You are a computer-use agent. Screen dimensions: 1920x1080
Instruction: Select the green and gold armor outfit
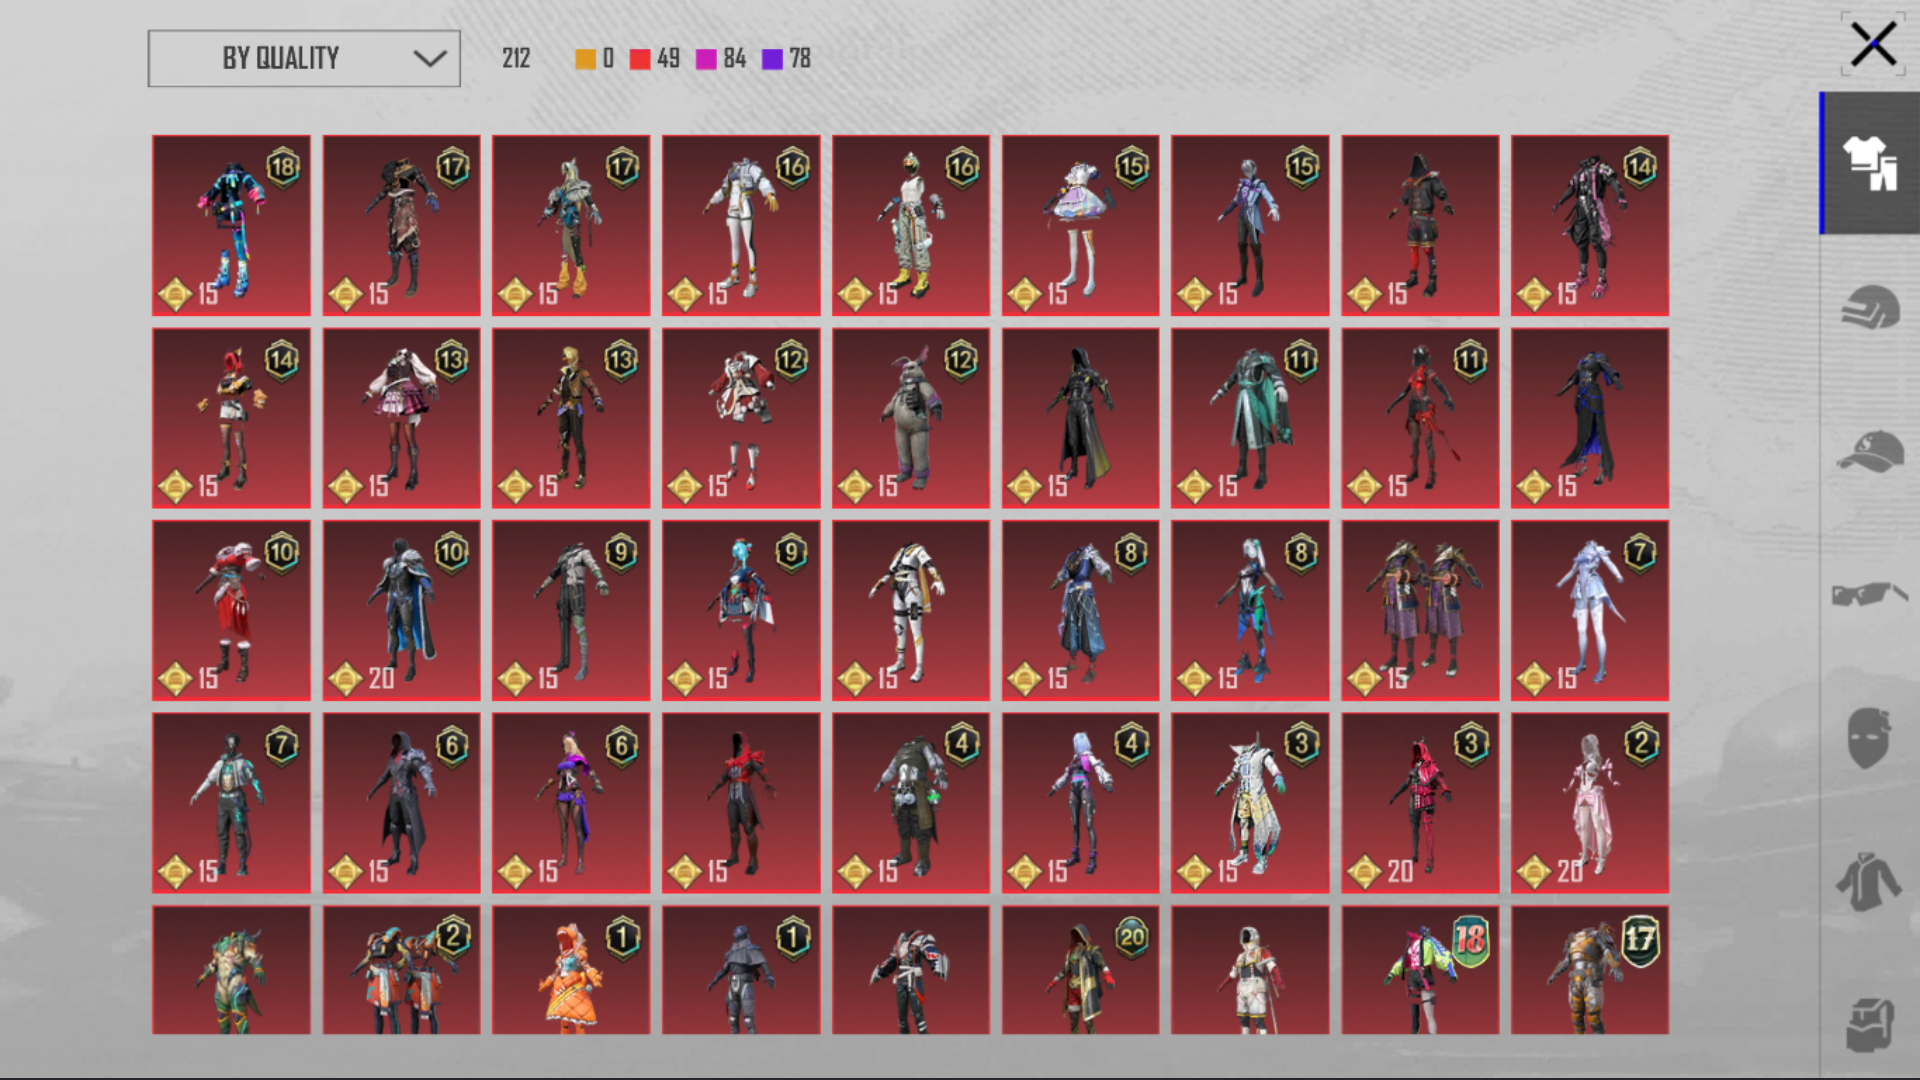231,970
